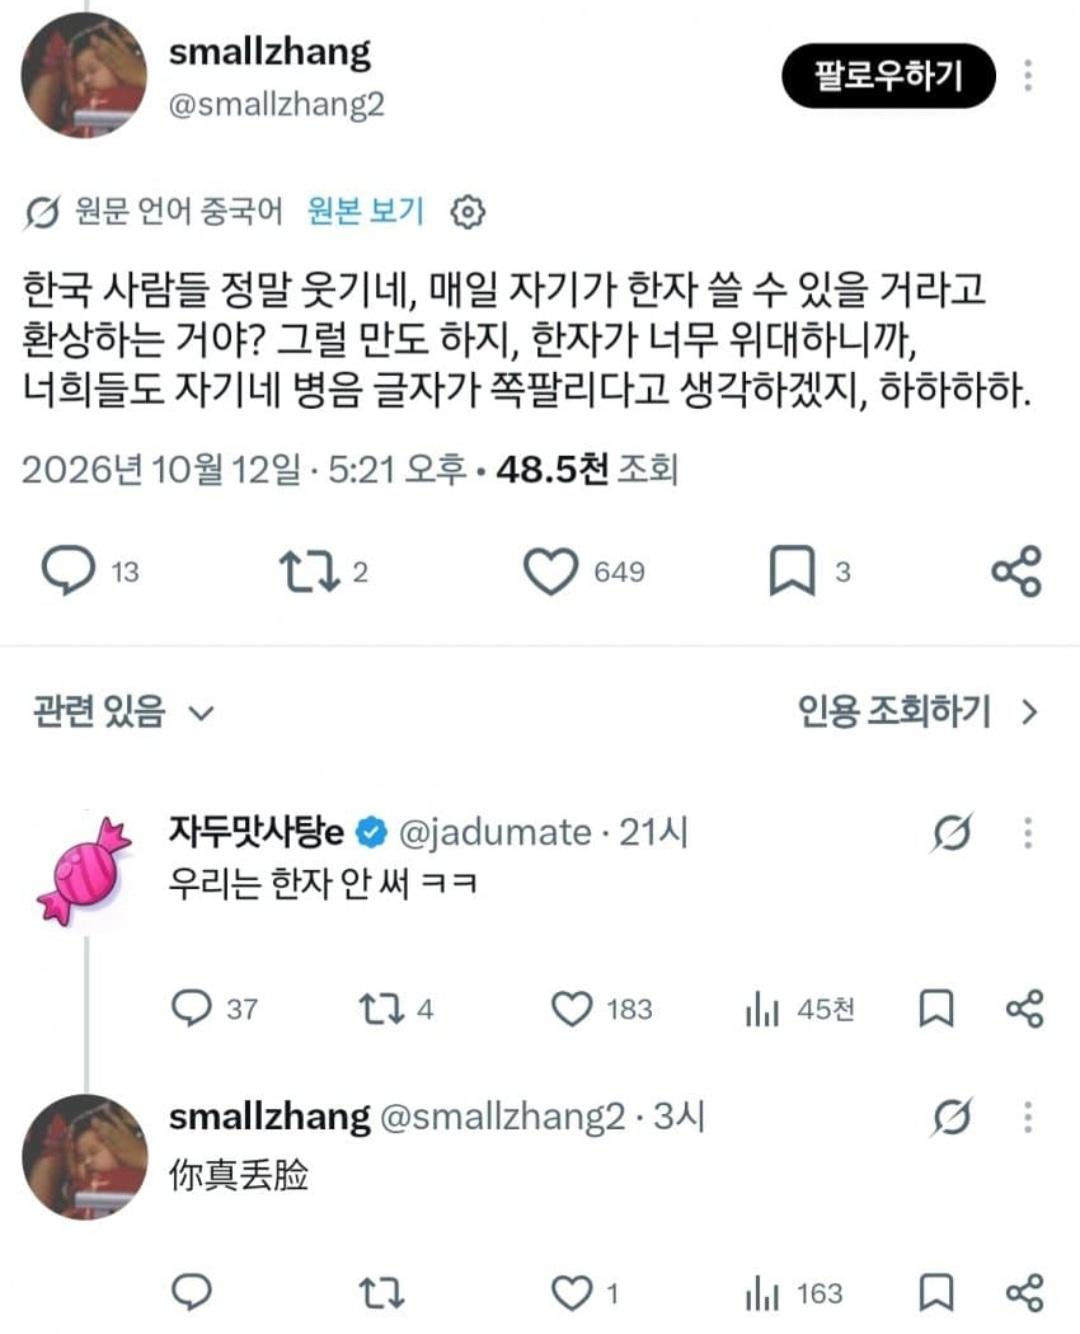Click the reply icon with 13 comments
1080x1334 pixels.
[x=68, y=571]
